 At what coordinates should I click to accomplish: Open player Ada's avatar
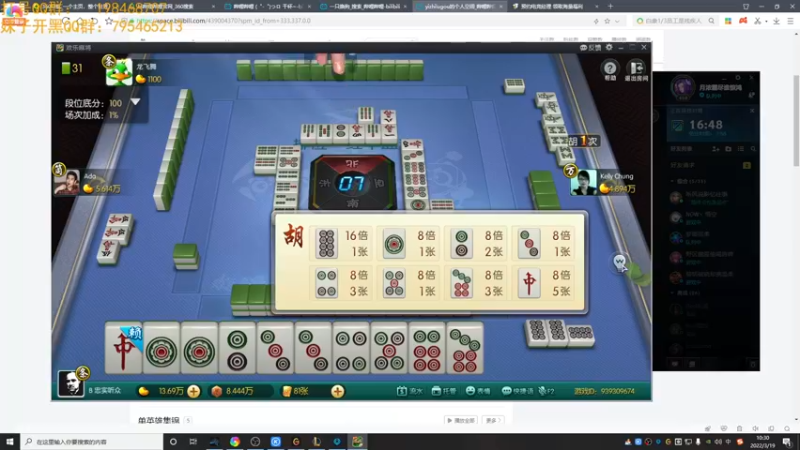[67, 182]
